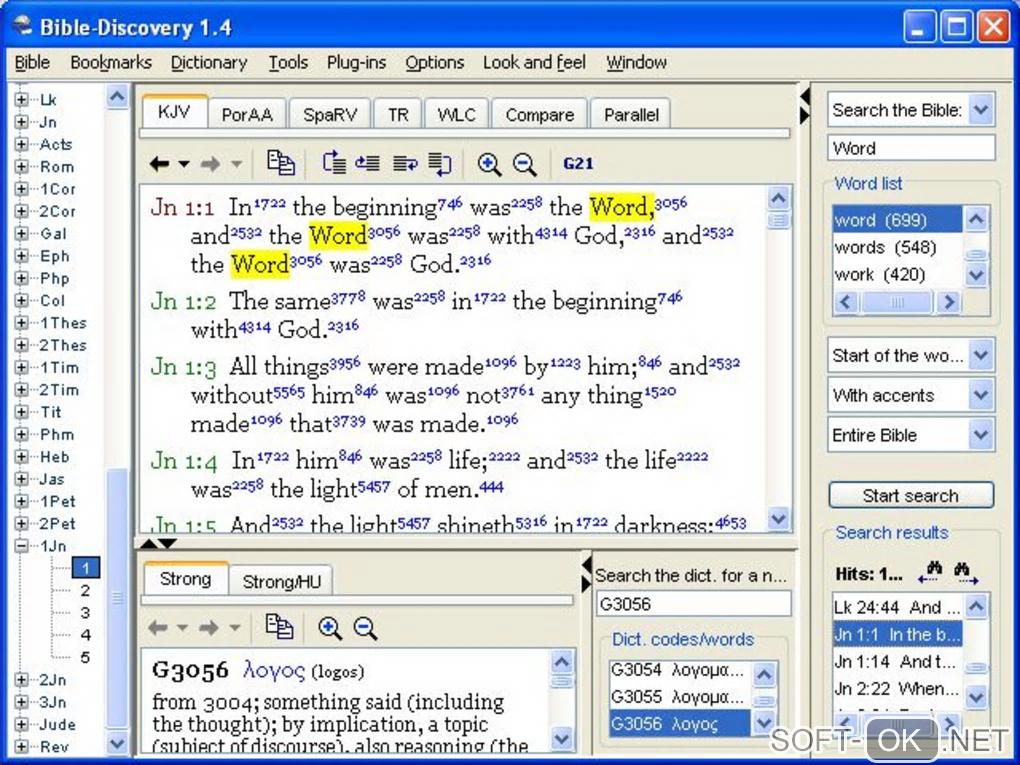Image resolution: width=1020 pixels, height=765 pixels.
Task: Zoom out the Bible text
Action: 524,164
